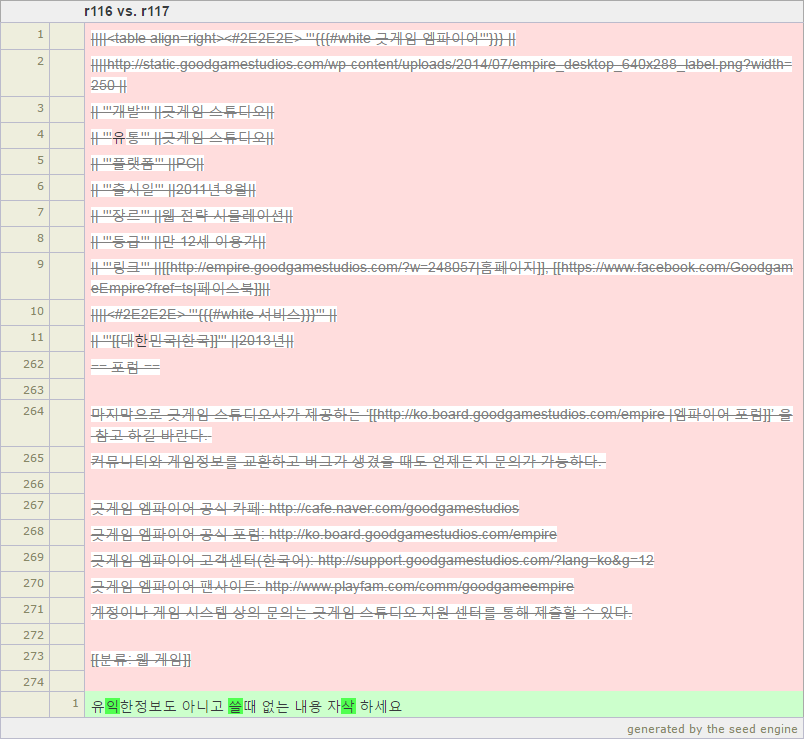Screen dimensions: 804x739
Task: Click deleted line 268 공식 포럼 URL
Action: pyautogui.click(x=324, y=534)
